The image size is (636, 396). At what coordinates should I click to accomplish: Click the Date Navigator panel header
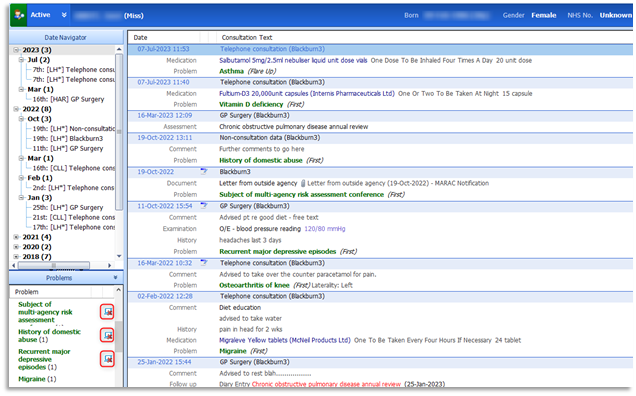click(x=66, y=37)
